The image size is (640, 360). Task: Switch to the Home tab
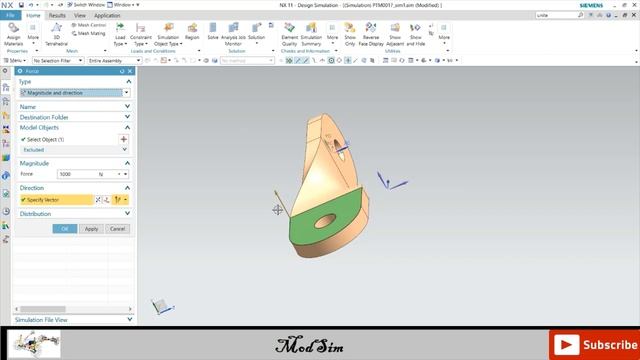[x=33, y=16]
